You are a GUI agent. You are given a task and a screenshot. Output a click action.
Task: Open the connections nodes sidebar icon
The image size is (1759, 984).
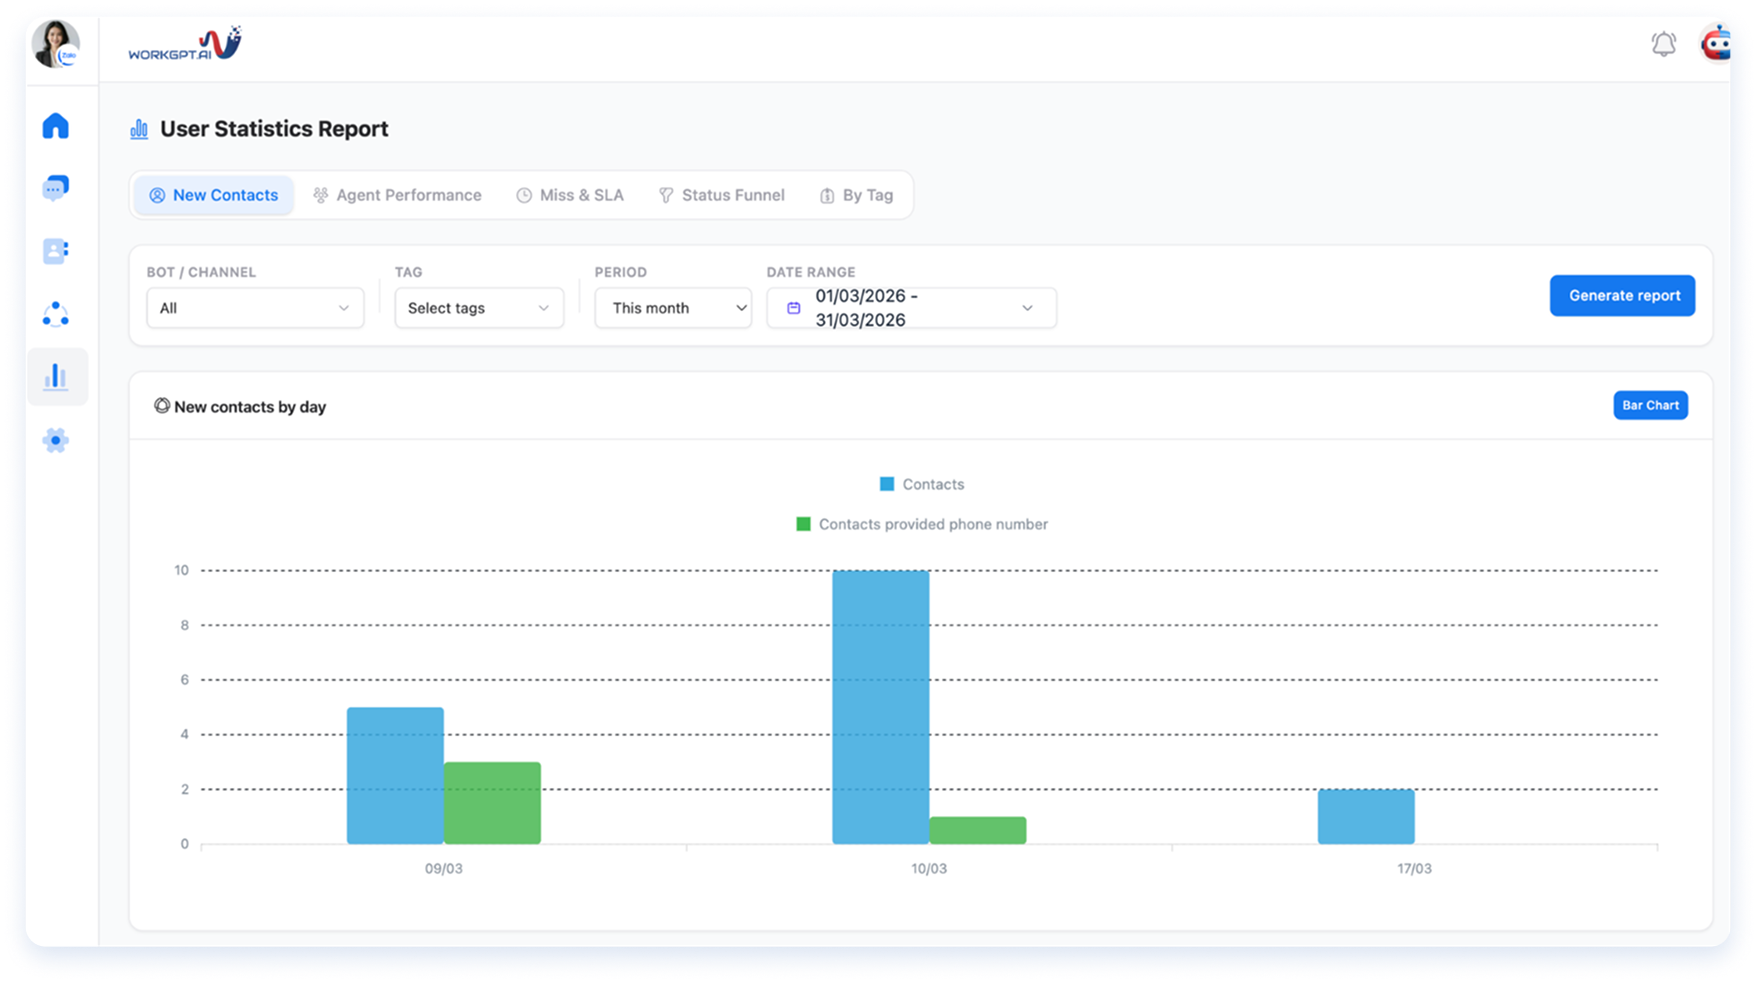pyautogui.click(x=56, y=314)
